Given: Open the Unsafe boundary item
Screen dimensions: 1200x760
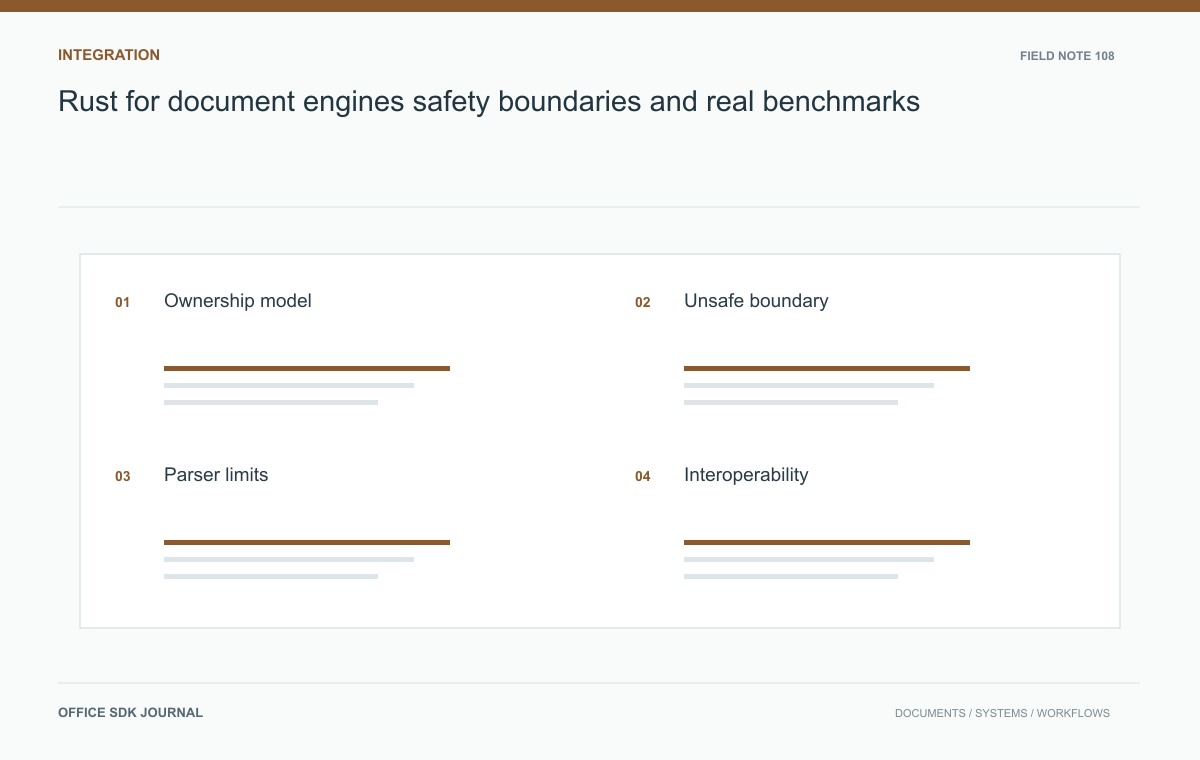Looking at the screenshot, I should pos(756,301).
